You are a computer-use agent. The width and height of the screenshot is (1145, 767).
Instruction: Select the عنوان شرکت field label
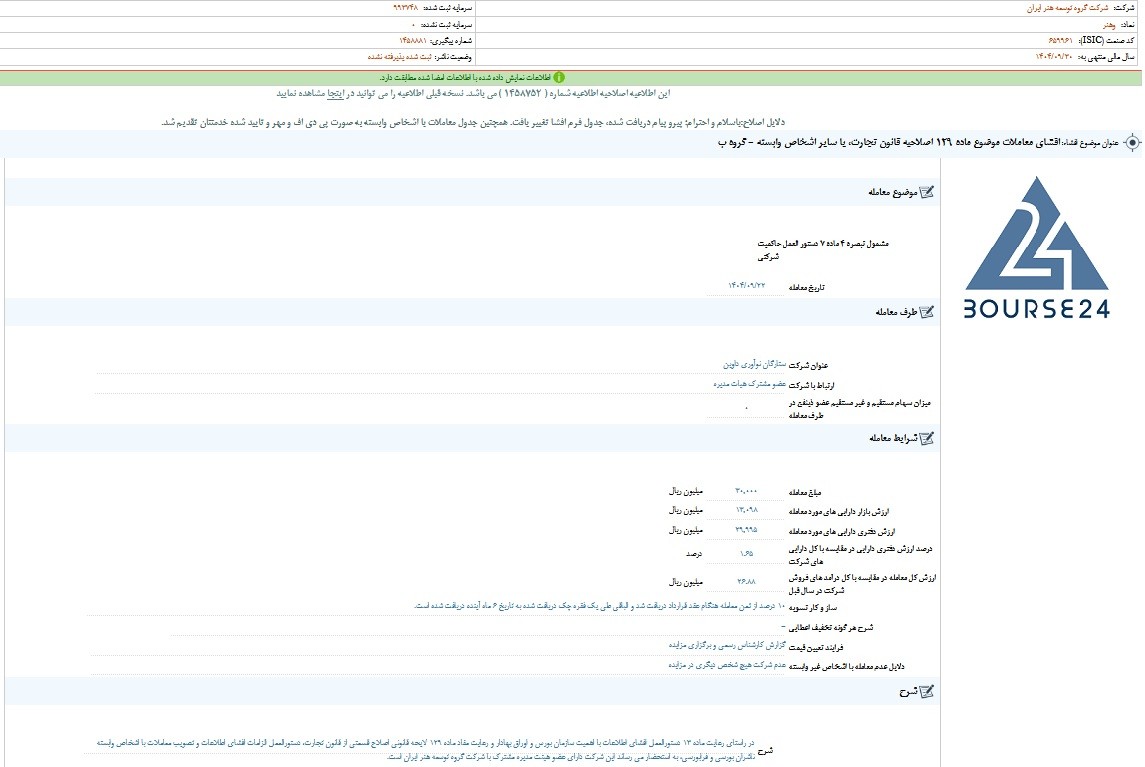[x=808, y=365]
